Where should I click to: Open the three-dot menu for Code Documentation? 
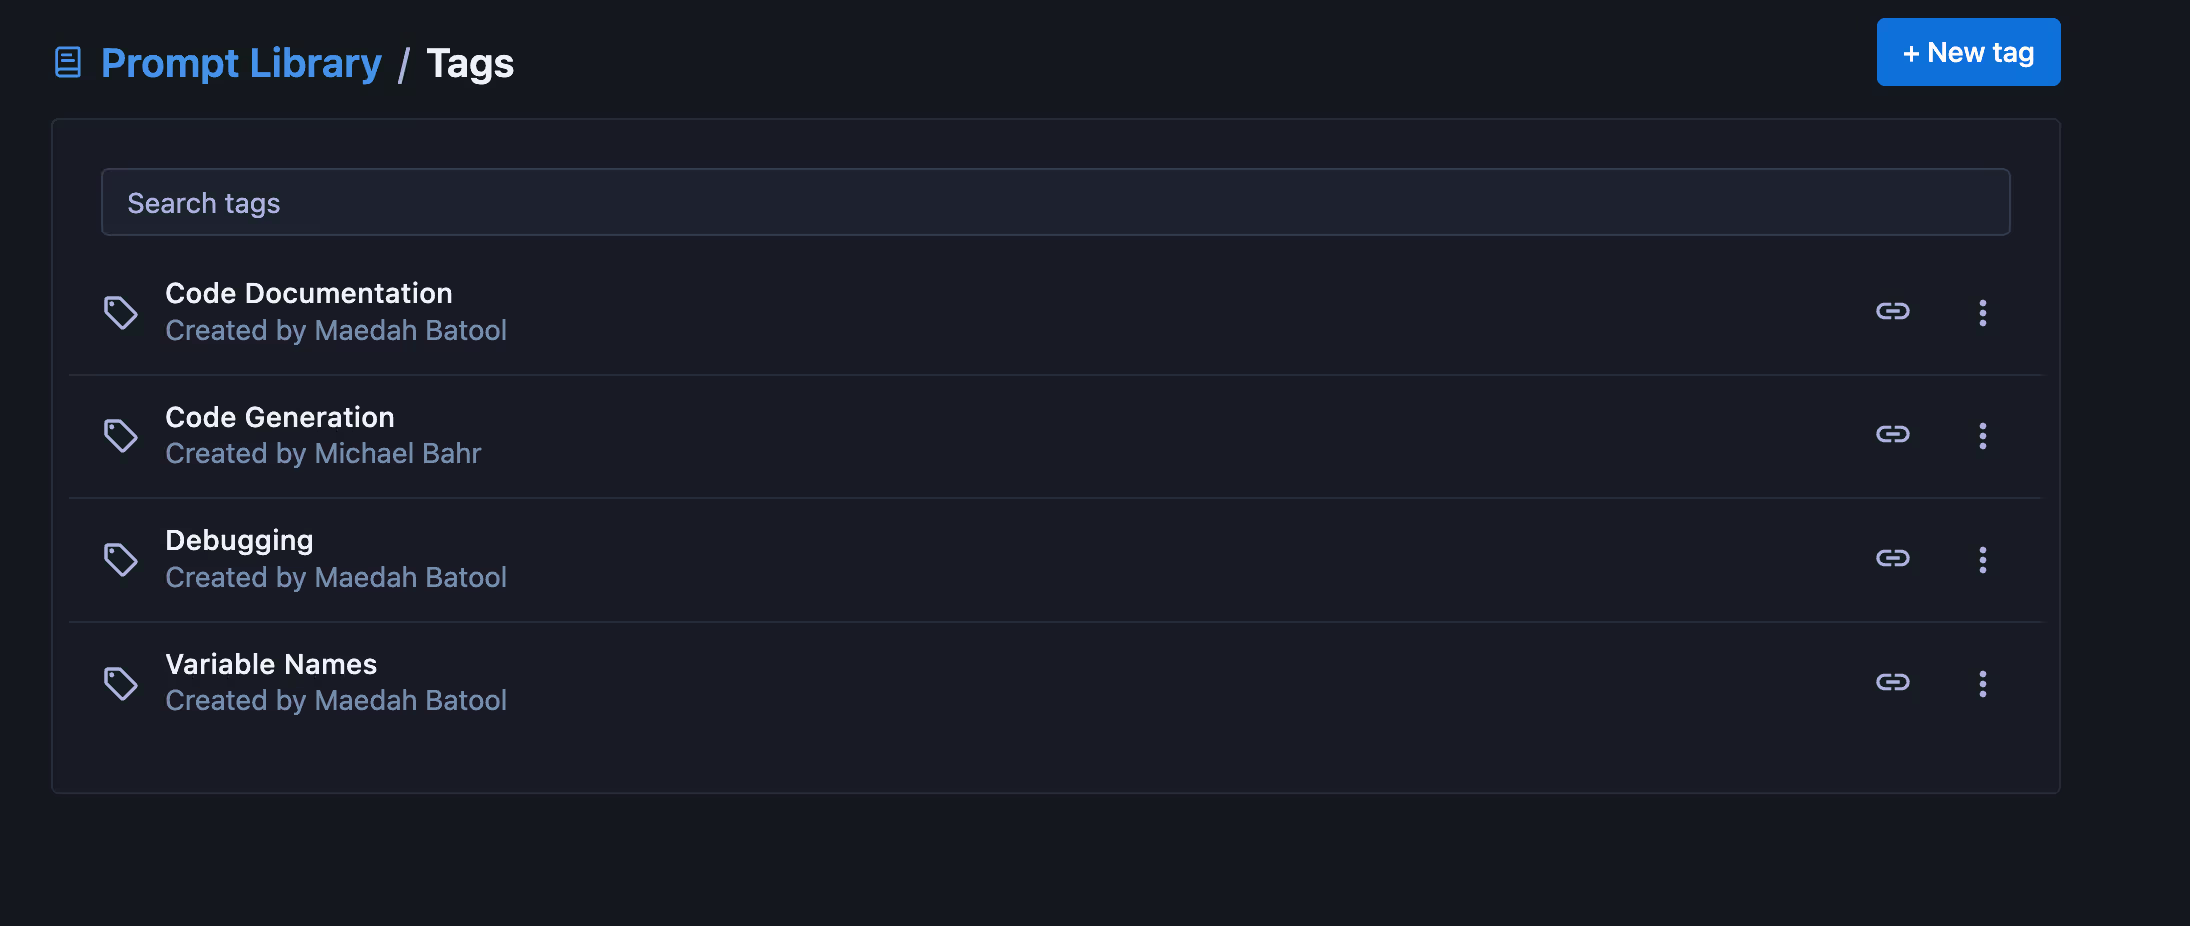click(x=1983, y=312)
